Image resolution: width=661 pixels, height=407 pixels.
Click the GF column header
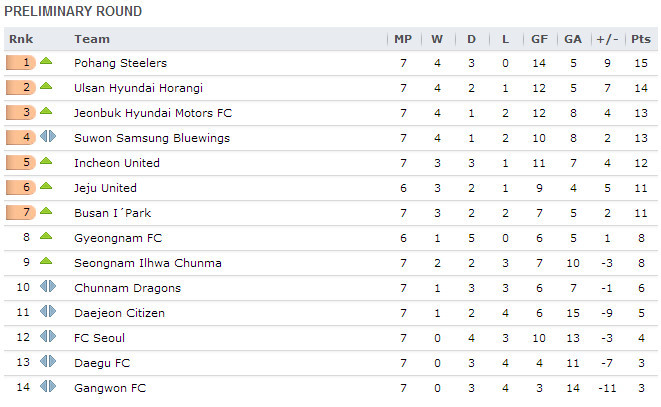[x=539, y=39]
